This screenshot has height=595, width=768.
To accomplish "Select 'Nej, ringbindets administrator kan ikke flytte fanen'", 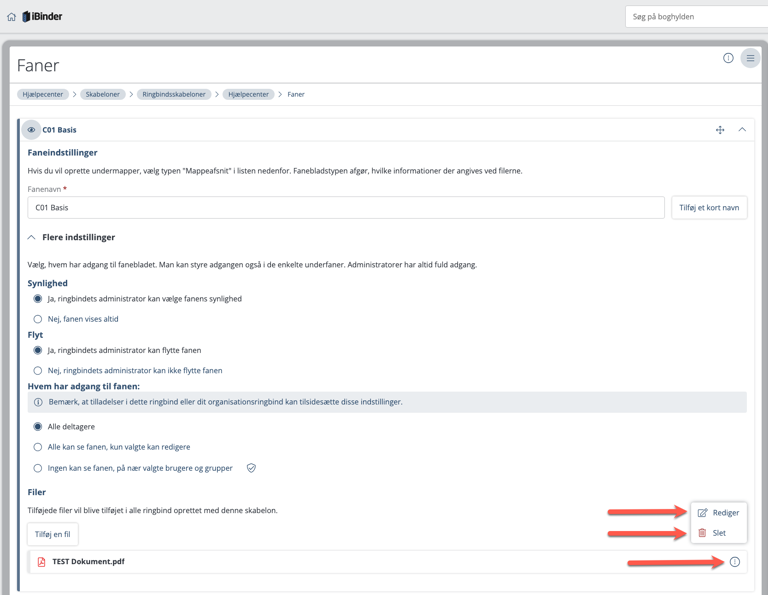I will click(38, 370).
